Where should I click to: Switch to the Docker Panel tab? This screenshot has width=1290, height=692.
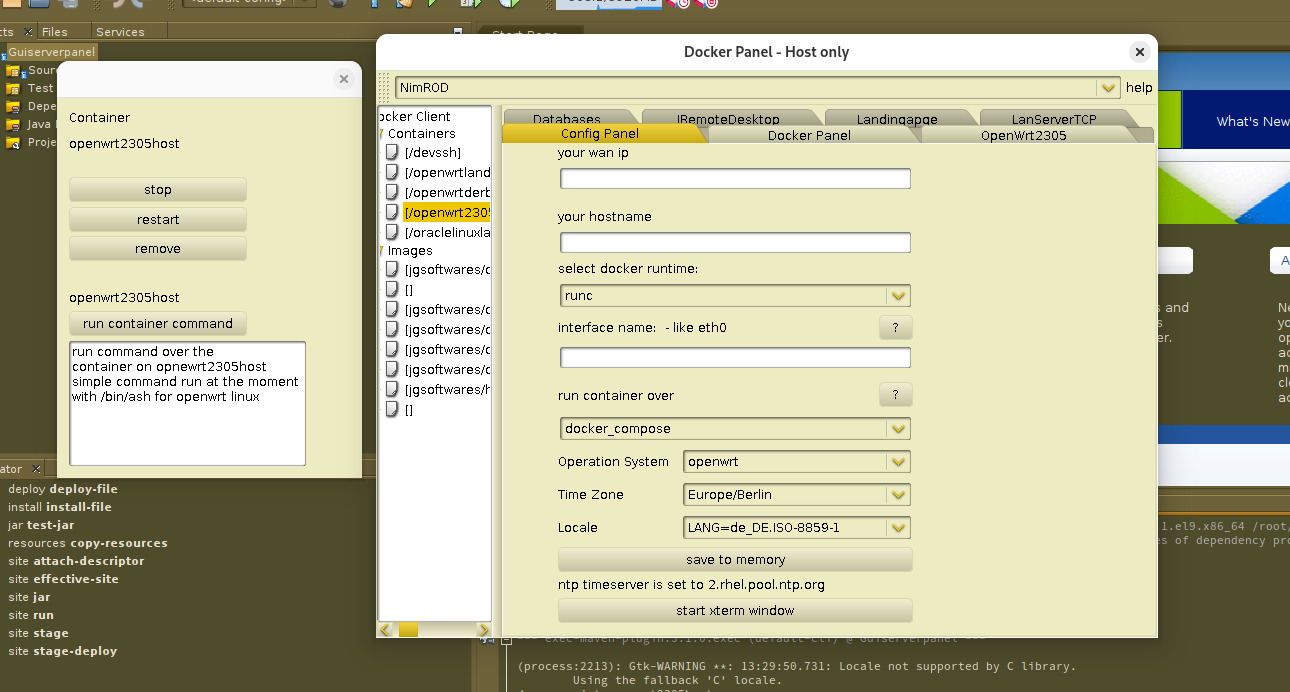click(x=808, y=135)
